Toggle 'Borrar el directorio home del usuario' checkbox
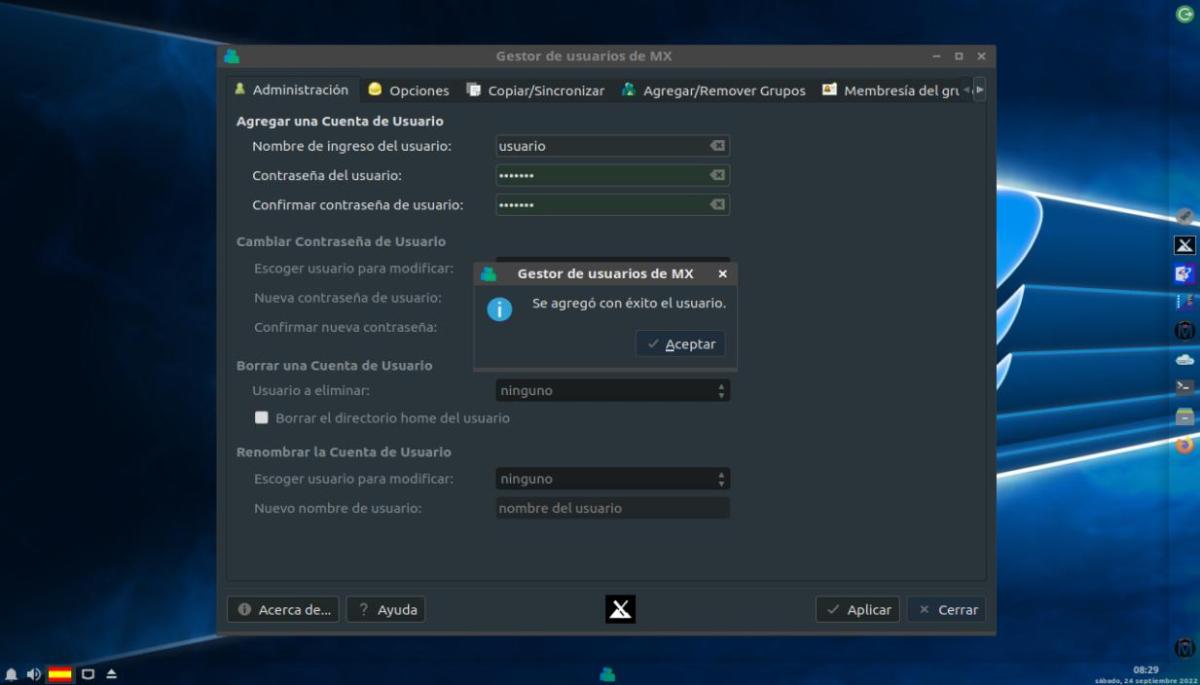This screenshot has height=685, width=1200. [x=262, y=418]
